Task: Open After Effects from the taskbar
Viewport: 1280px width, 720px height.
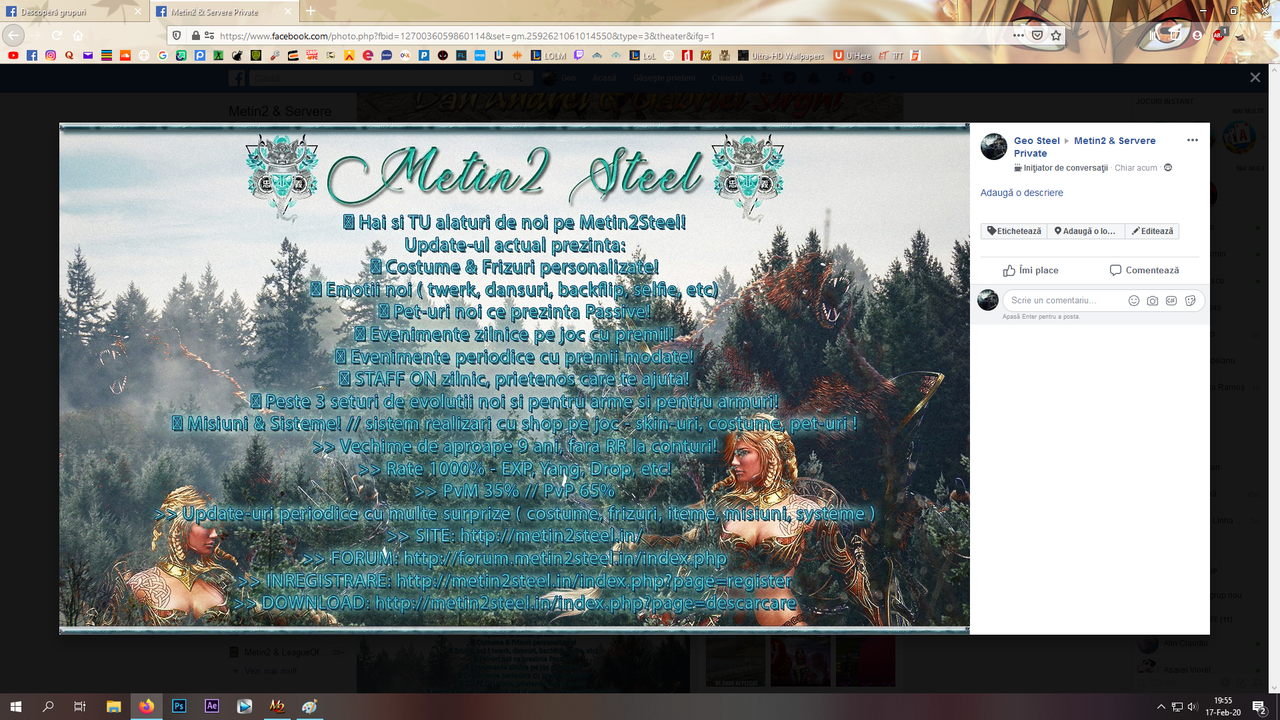Action: [212, 706]
